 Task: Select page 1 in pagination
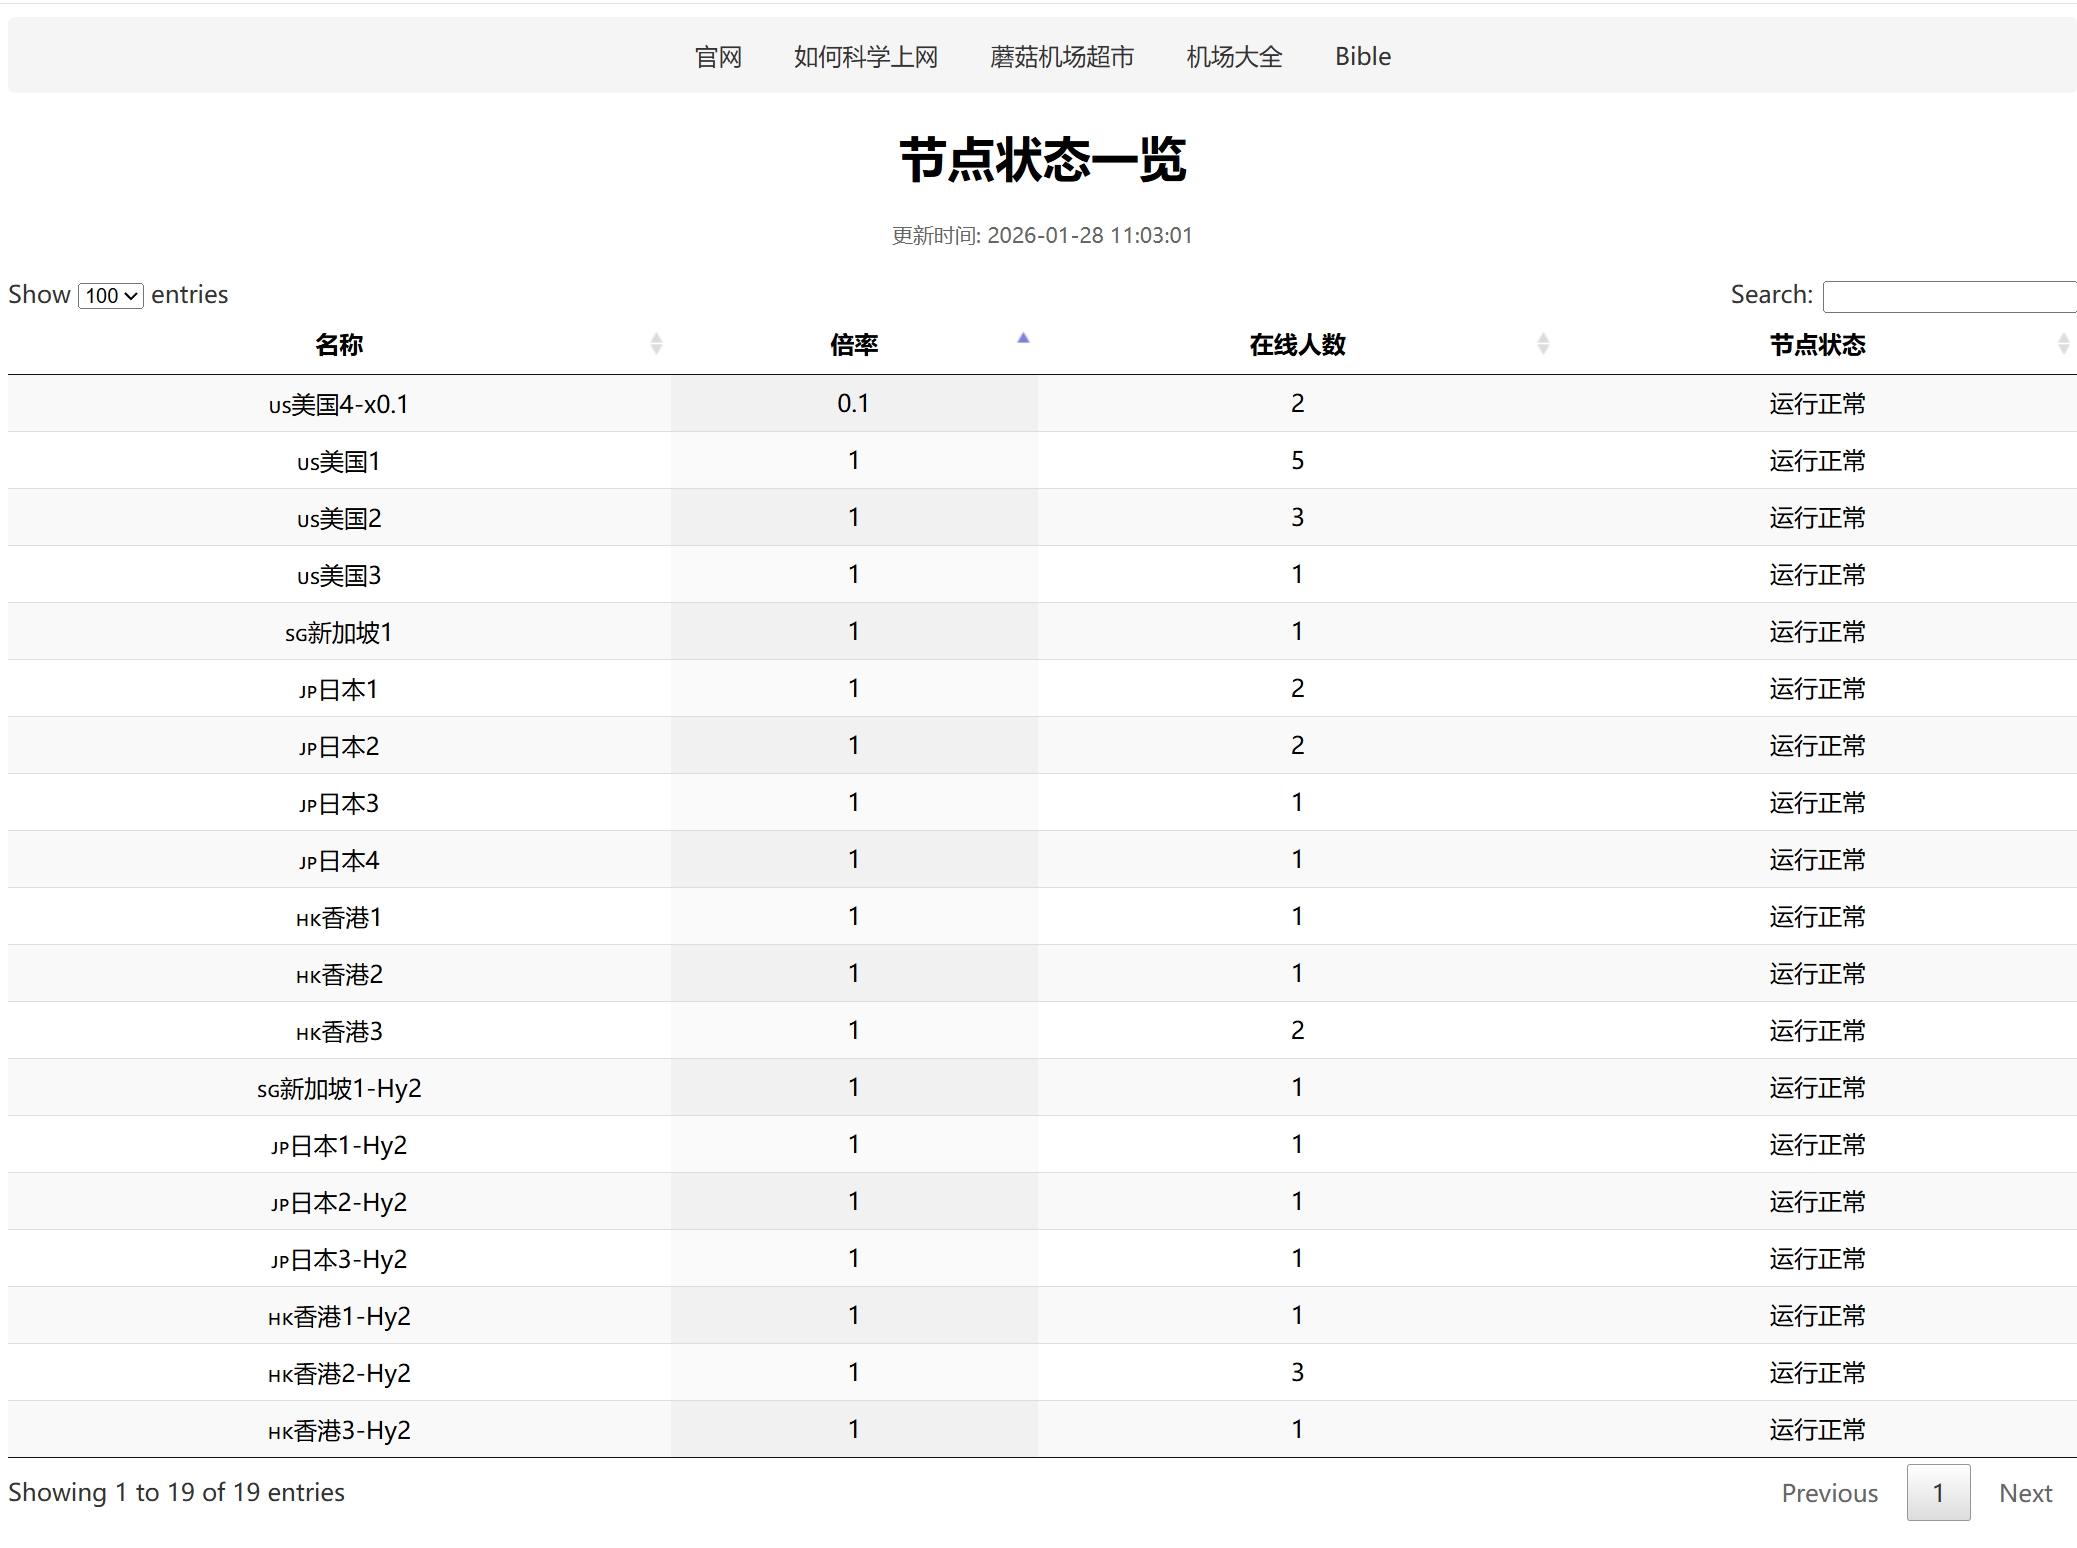pos(1937,1493)
